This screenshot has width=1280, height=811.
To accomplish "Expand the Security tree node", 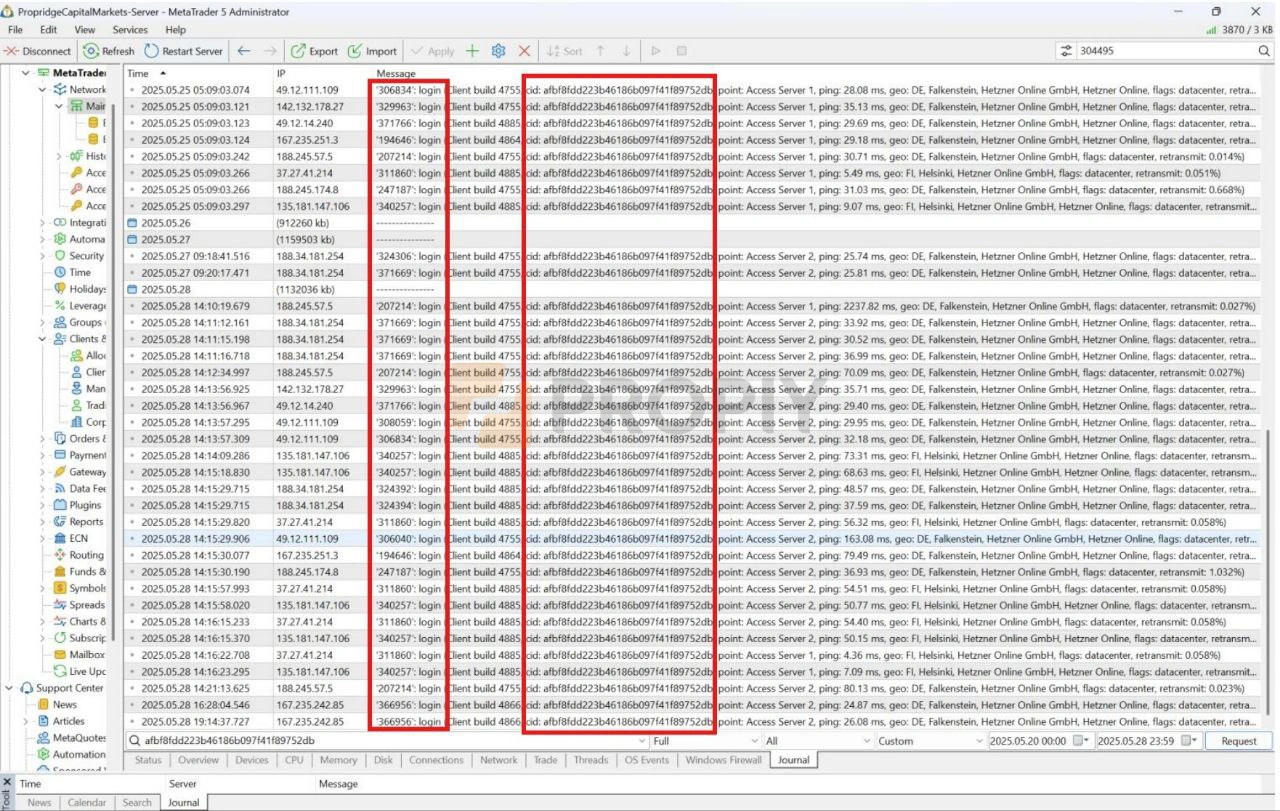I will click(43, 256).
